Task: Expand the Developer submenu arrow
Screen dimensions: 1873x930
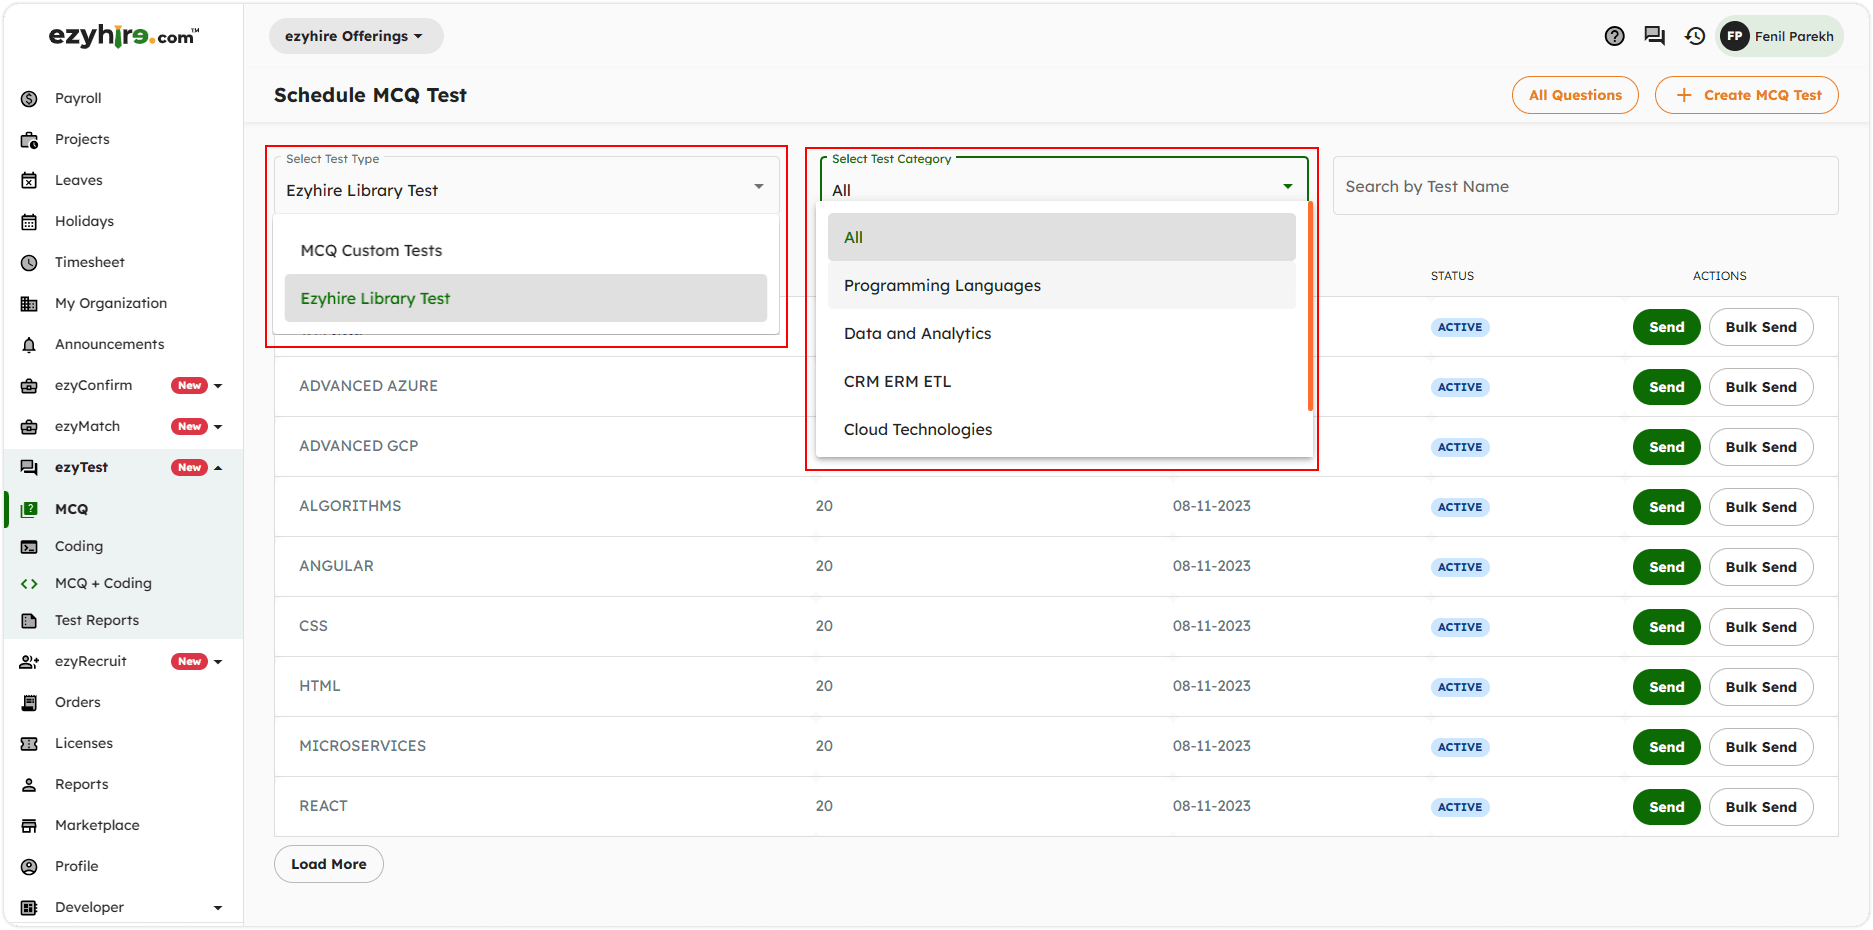Action: (218, 907)
